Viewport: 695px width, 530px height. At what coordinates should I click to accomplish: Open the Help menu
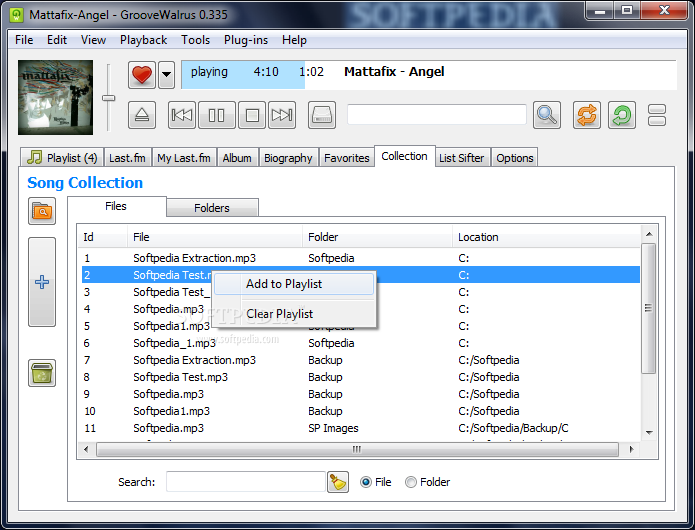[294, 40]
